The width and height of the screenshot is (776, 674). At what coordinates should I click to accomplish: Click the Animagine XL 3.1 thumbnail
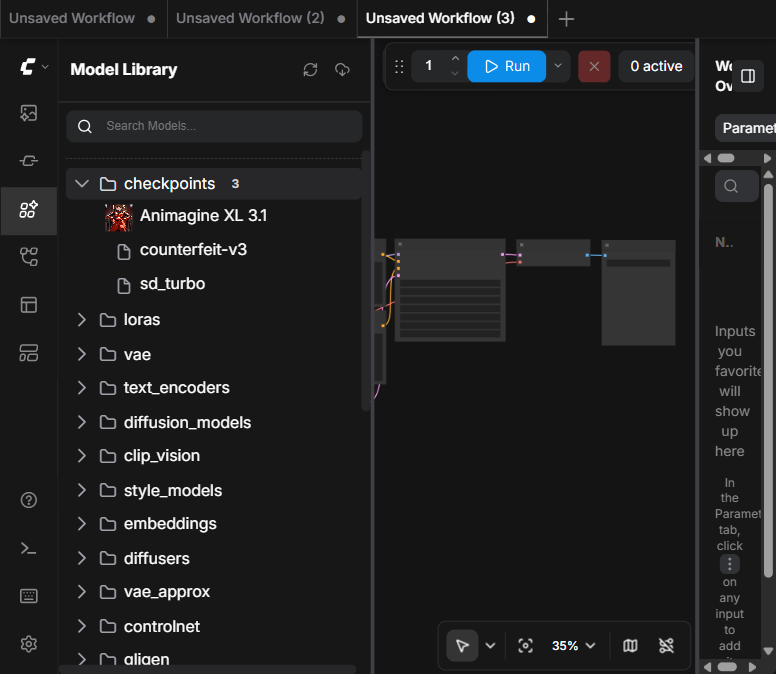119,218
